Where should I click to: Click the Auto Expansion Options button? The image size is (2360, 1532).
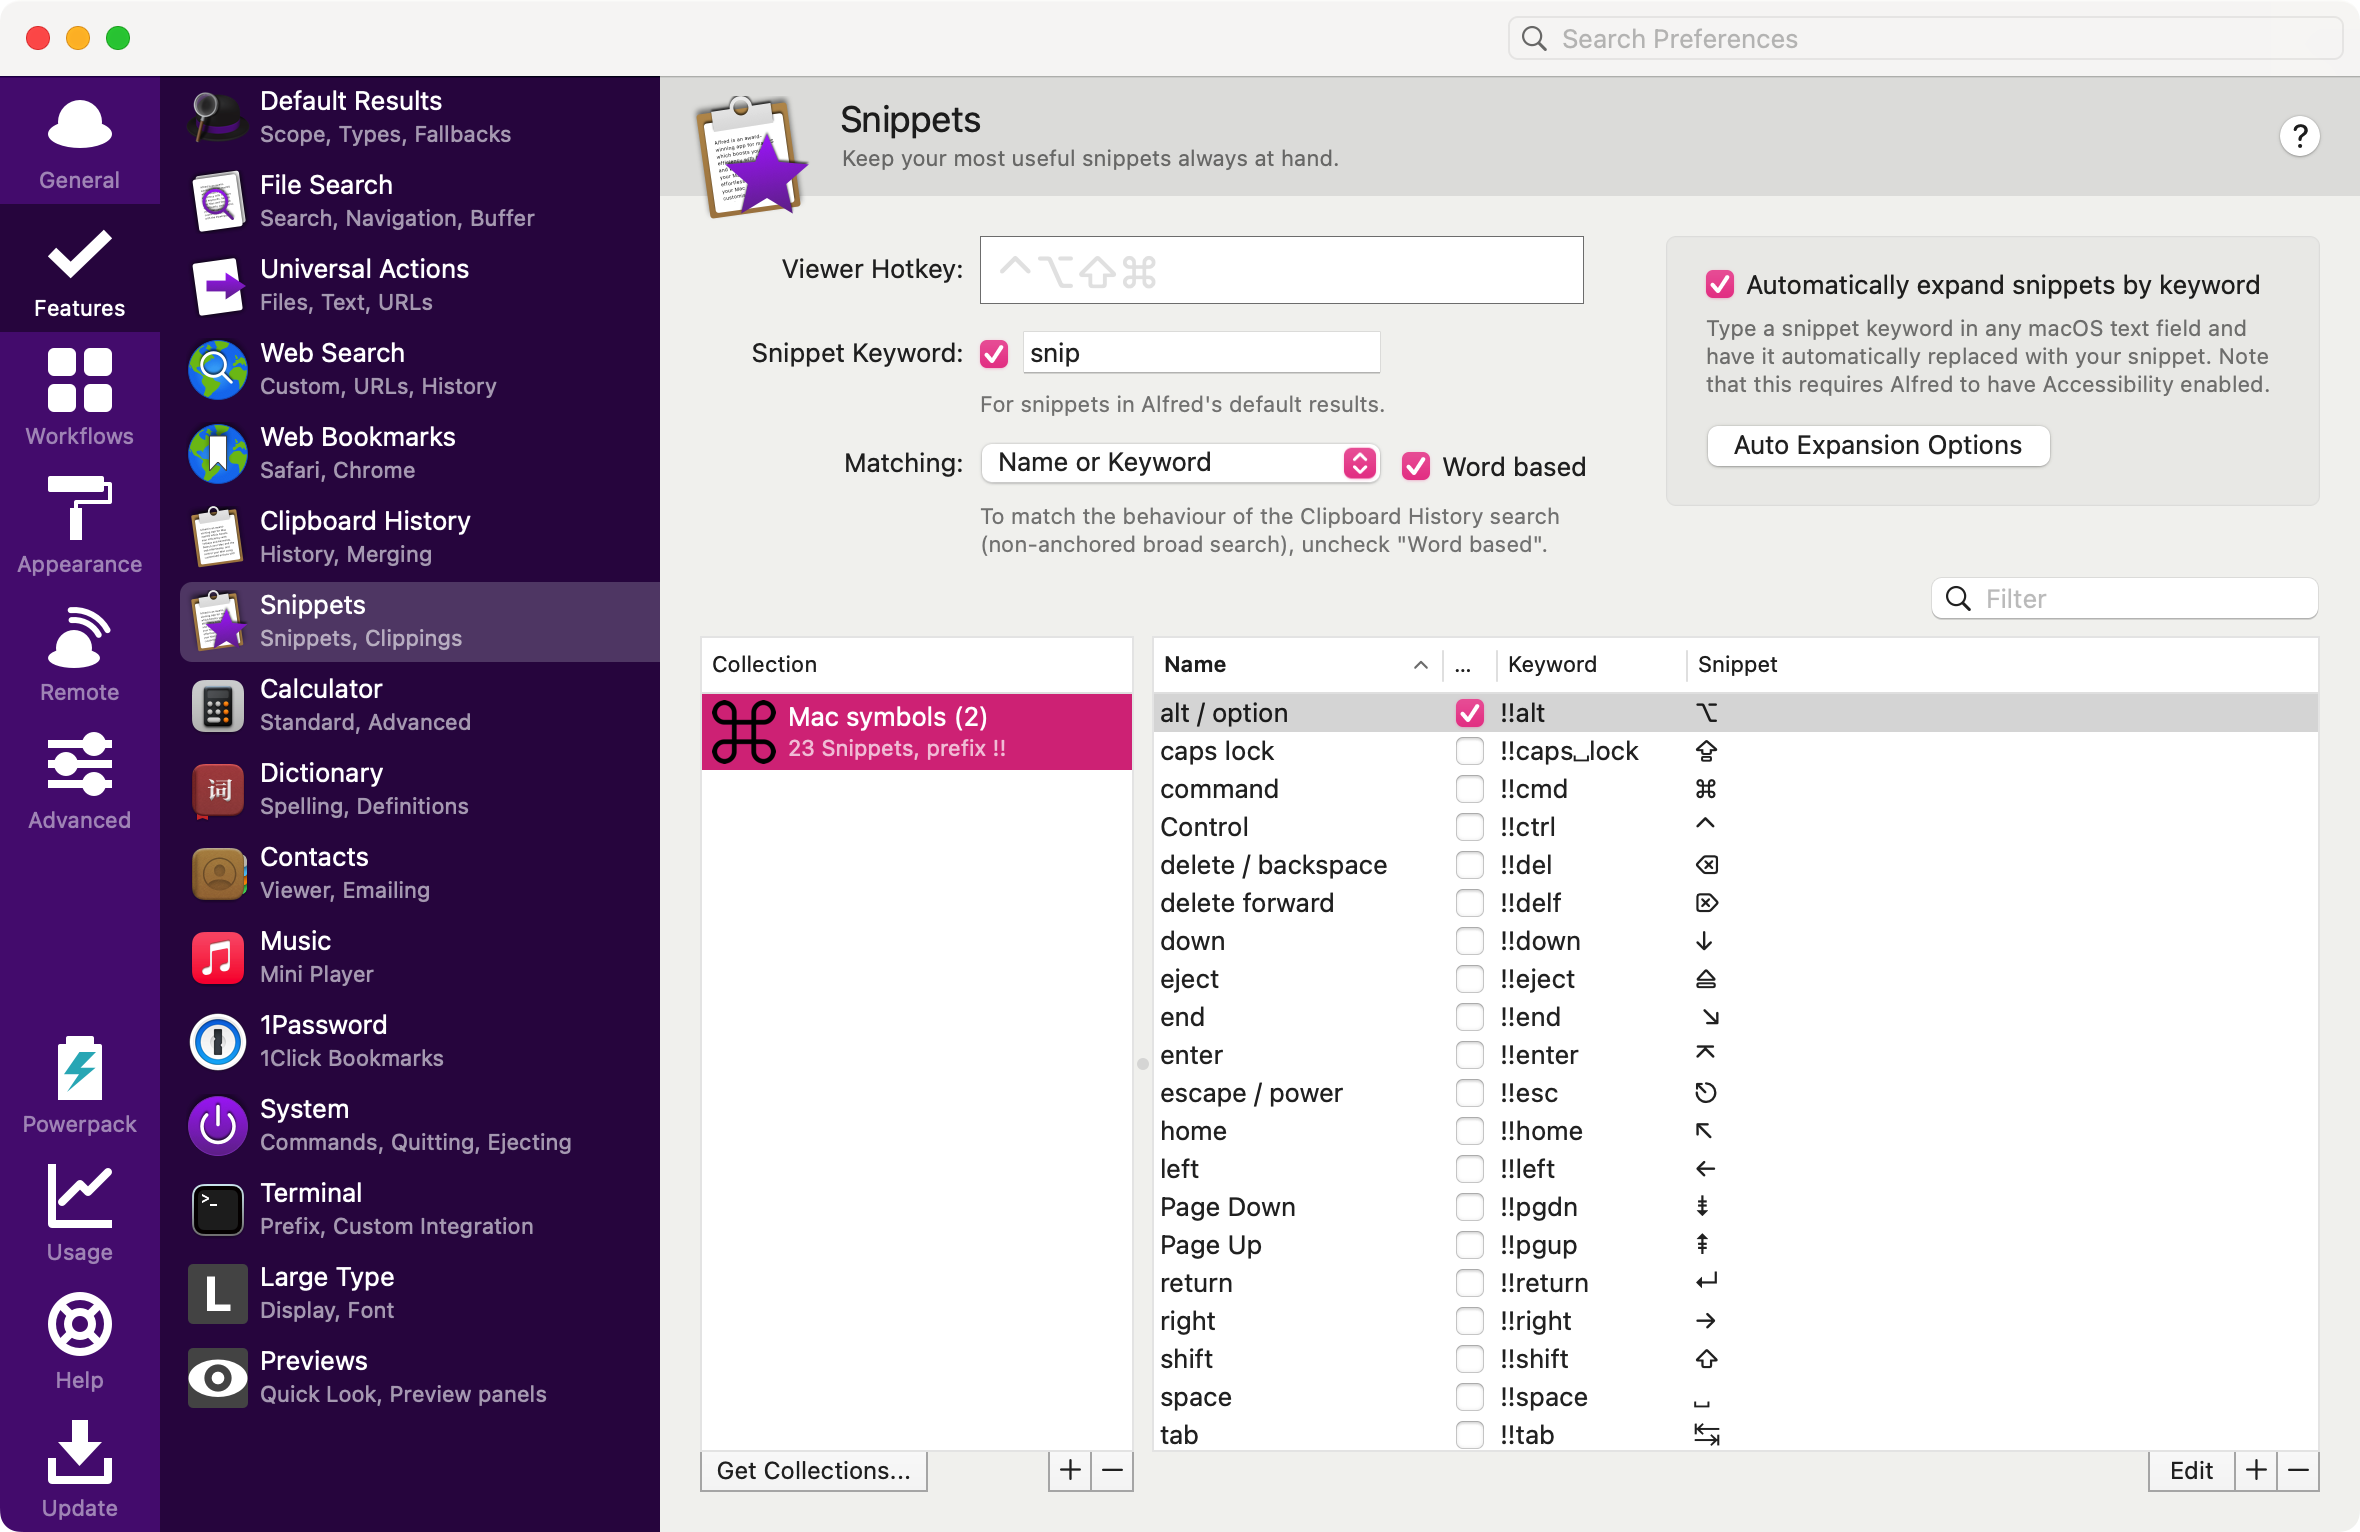click(x=1877, y=445)
